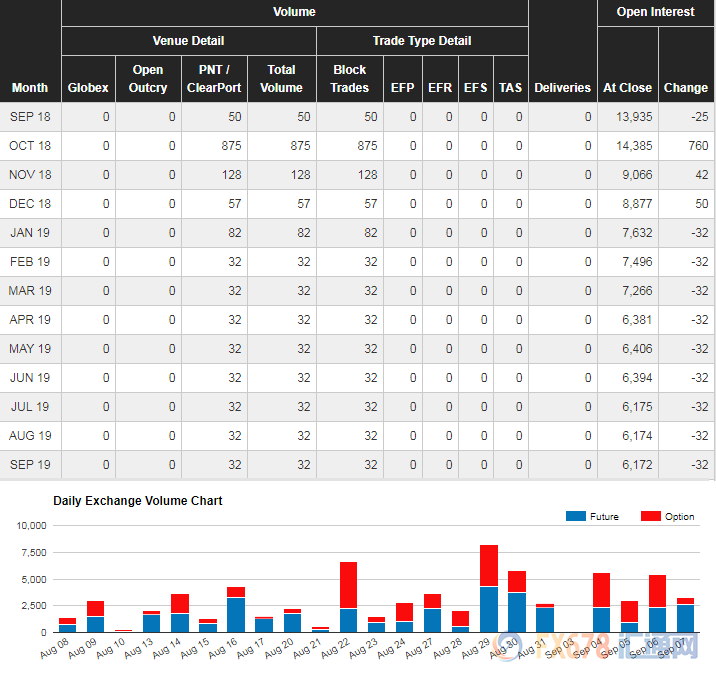
Task: Click the change value 42
Action: [x=702, y=175]
